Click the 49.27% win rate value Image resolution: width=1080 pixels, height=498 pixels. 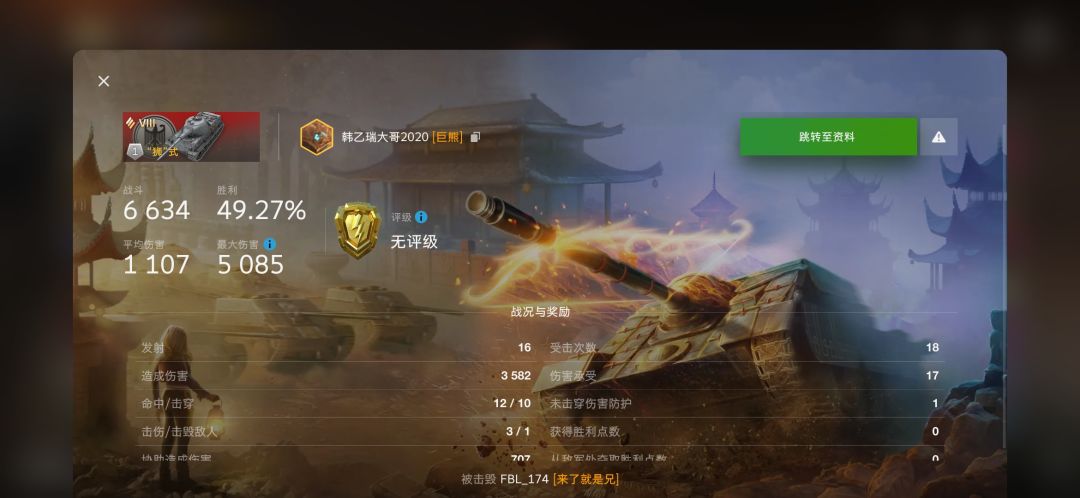click(x=262, y=211)
